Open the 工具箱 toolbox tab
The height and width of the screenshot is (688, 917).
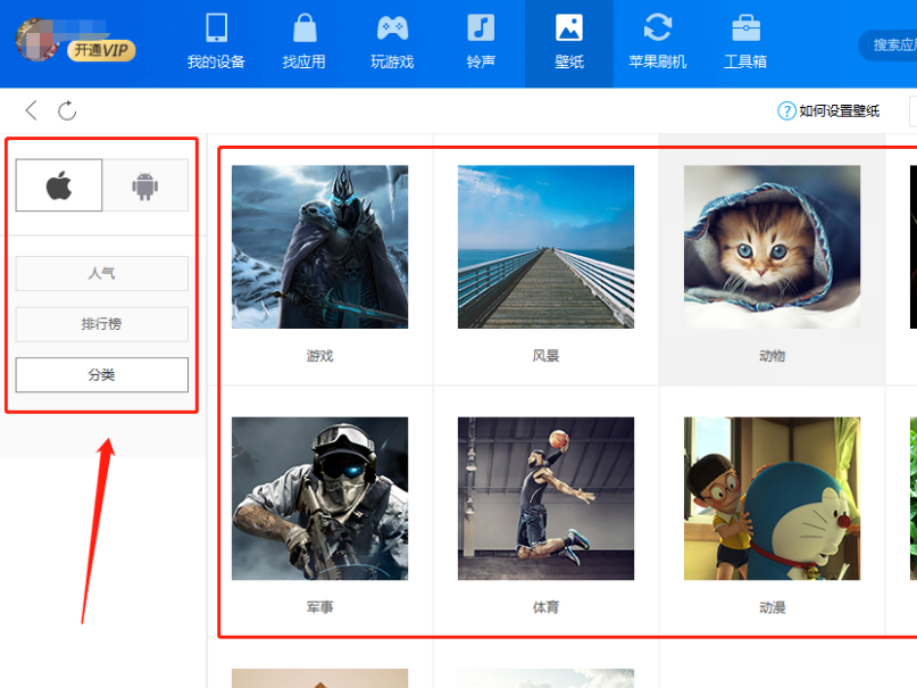click(746, 43)
